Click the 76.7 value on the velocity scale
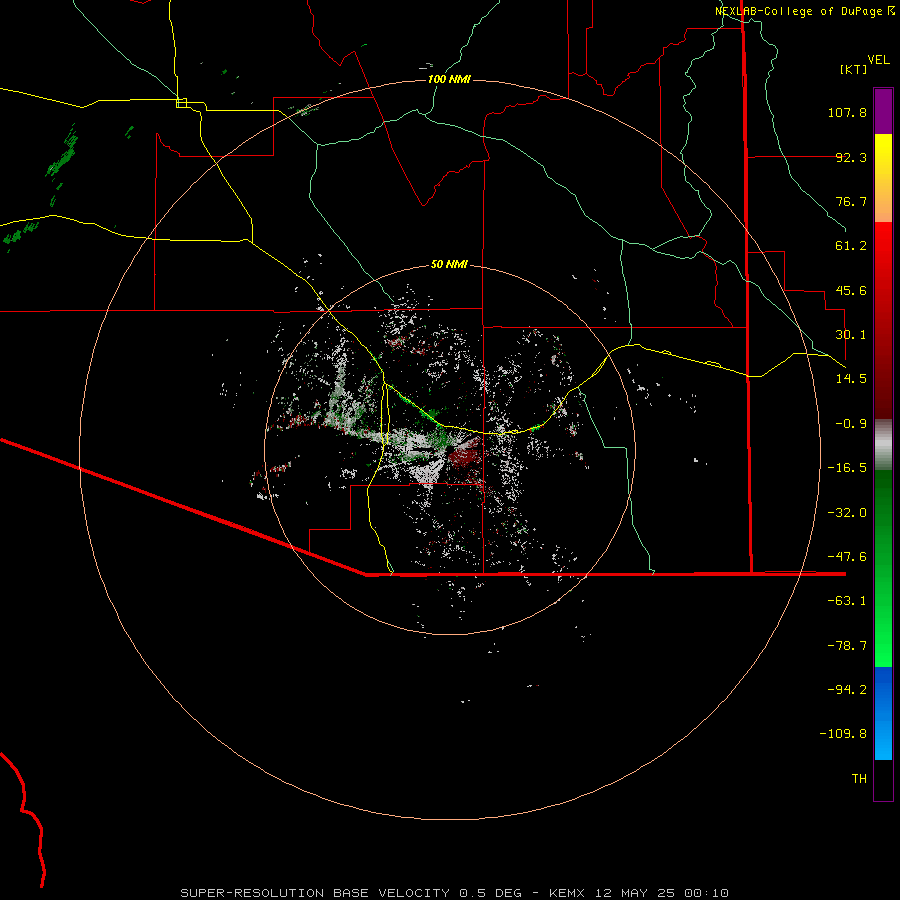The height and width of the screenshot is (900, 900). click(851, 201)
